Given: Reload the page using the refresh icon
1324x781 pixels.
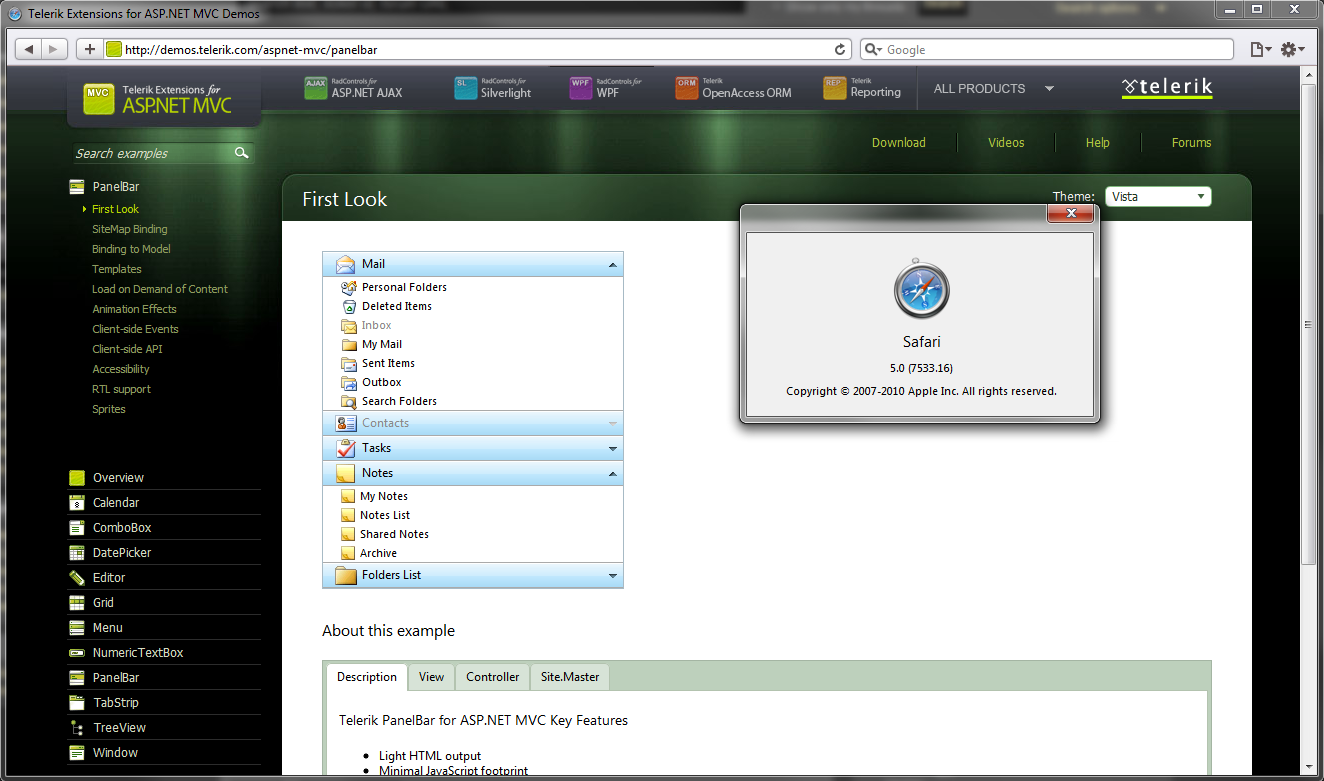Looking at the screenshot, I should [840, 49].
